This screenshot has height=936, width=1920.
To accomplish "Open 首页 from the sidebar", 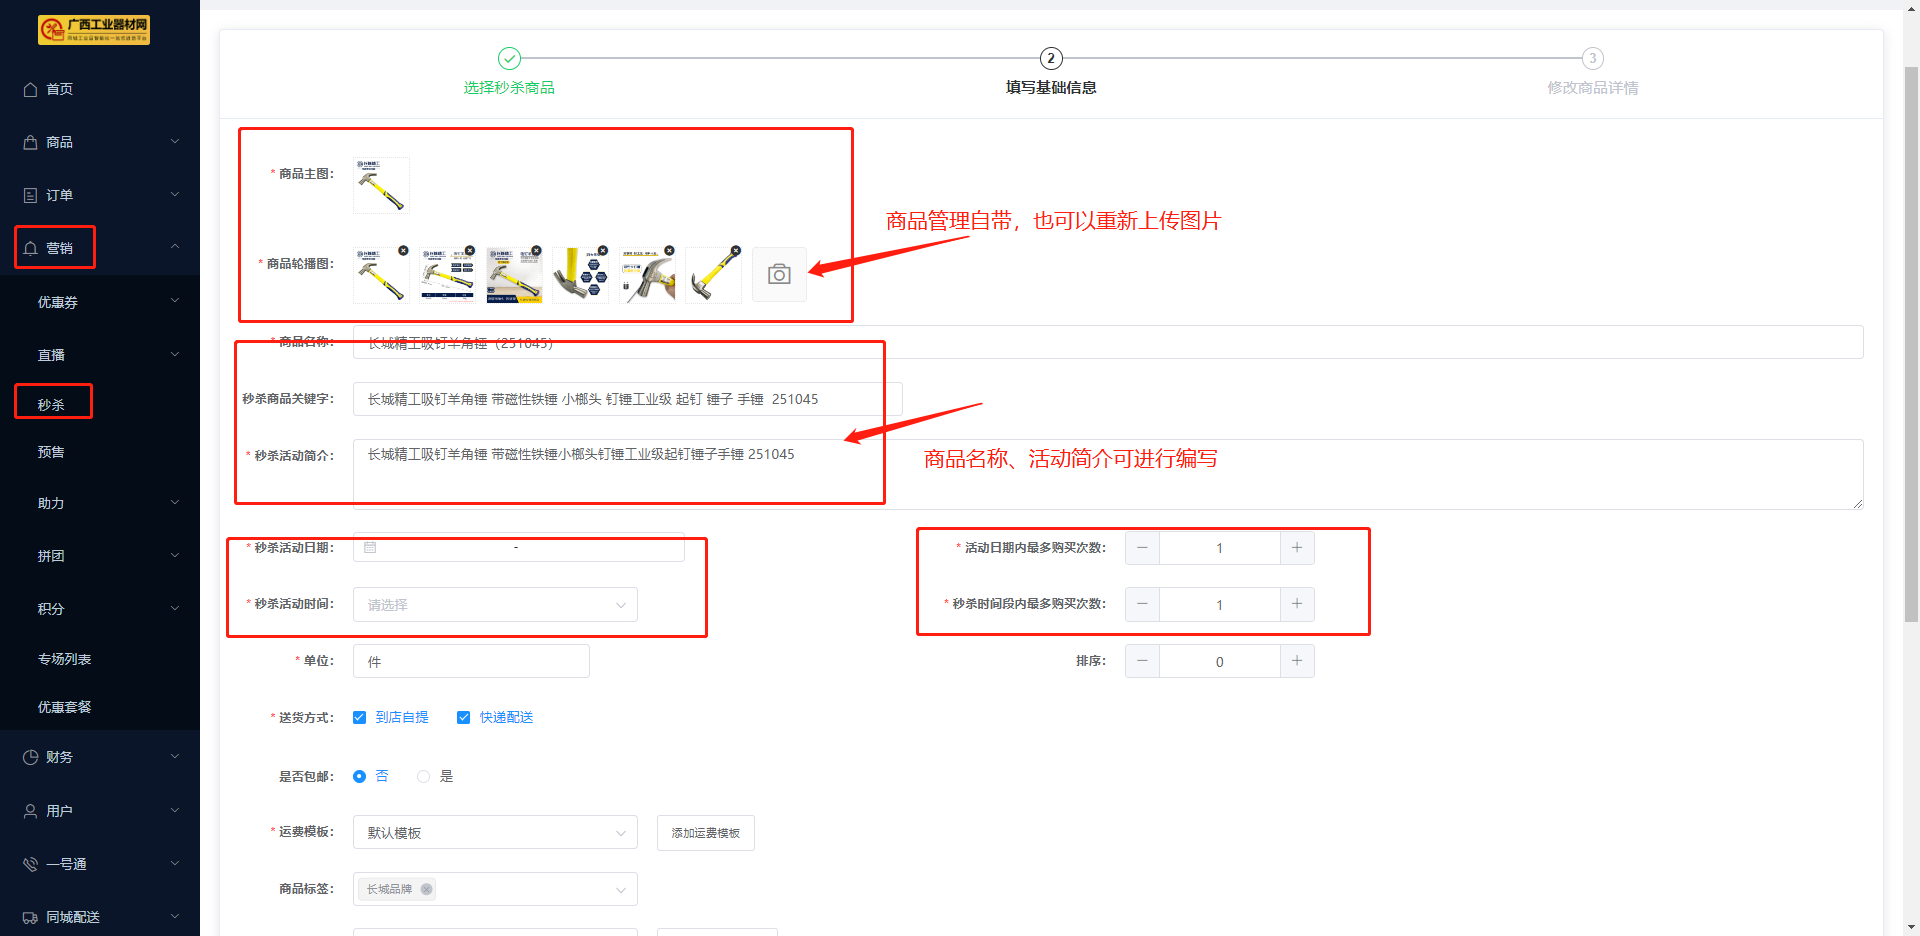I will coord(60,89).
